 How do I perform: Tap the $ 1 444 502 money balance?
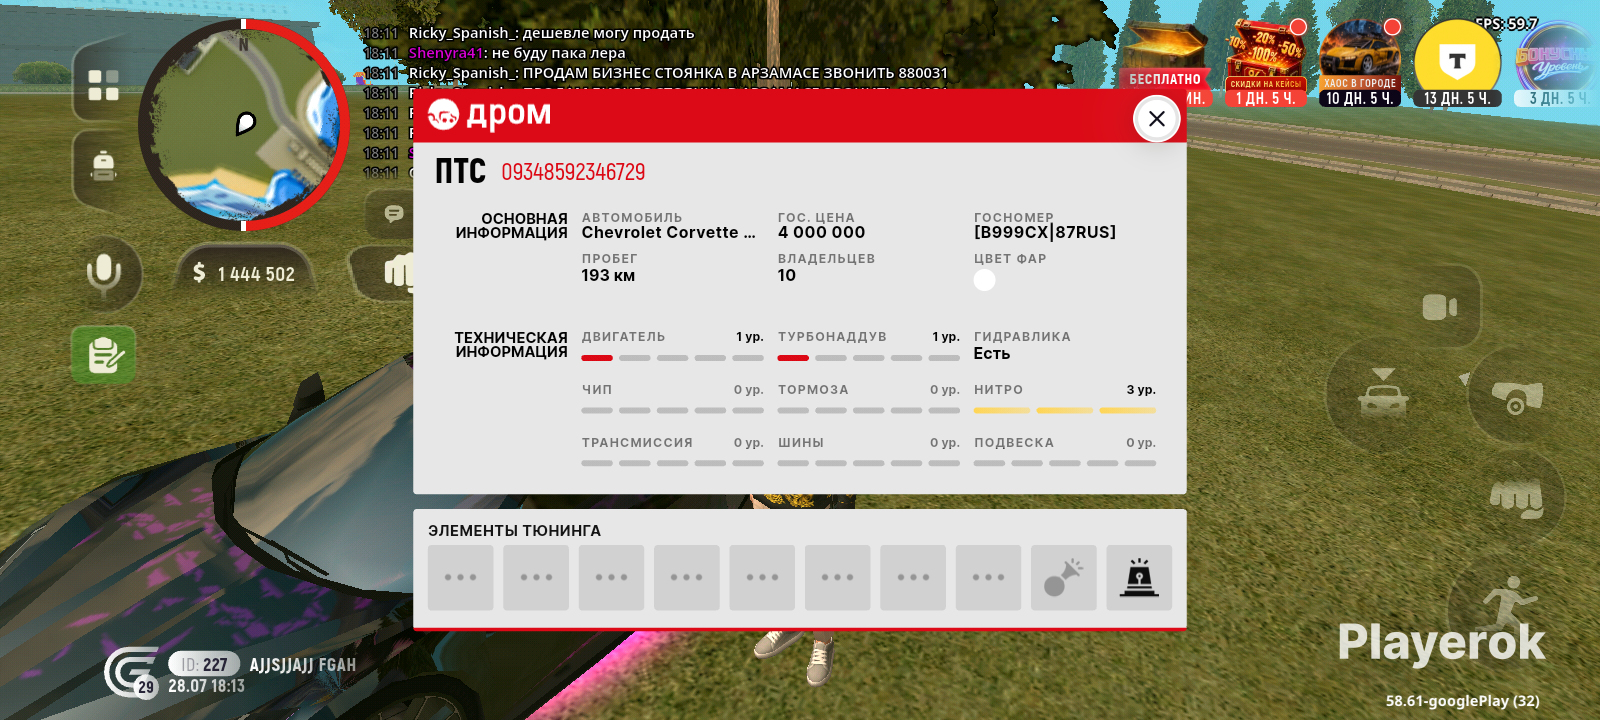(244, 273)
